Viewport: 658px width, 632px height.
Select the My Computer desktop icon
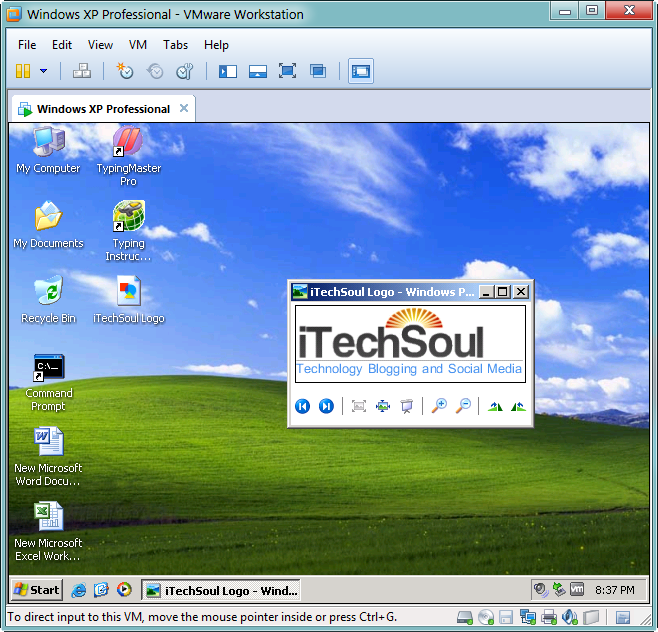click(x=48, y=150)
